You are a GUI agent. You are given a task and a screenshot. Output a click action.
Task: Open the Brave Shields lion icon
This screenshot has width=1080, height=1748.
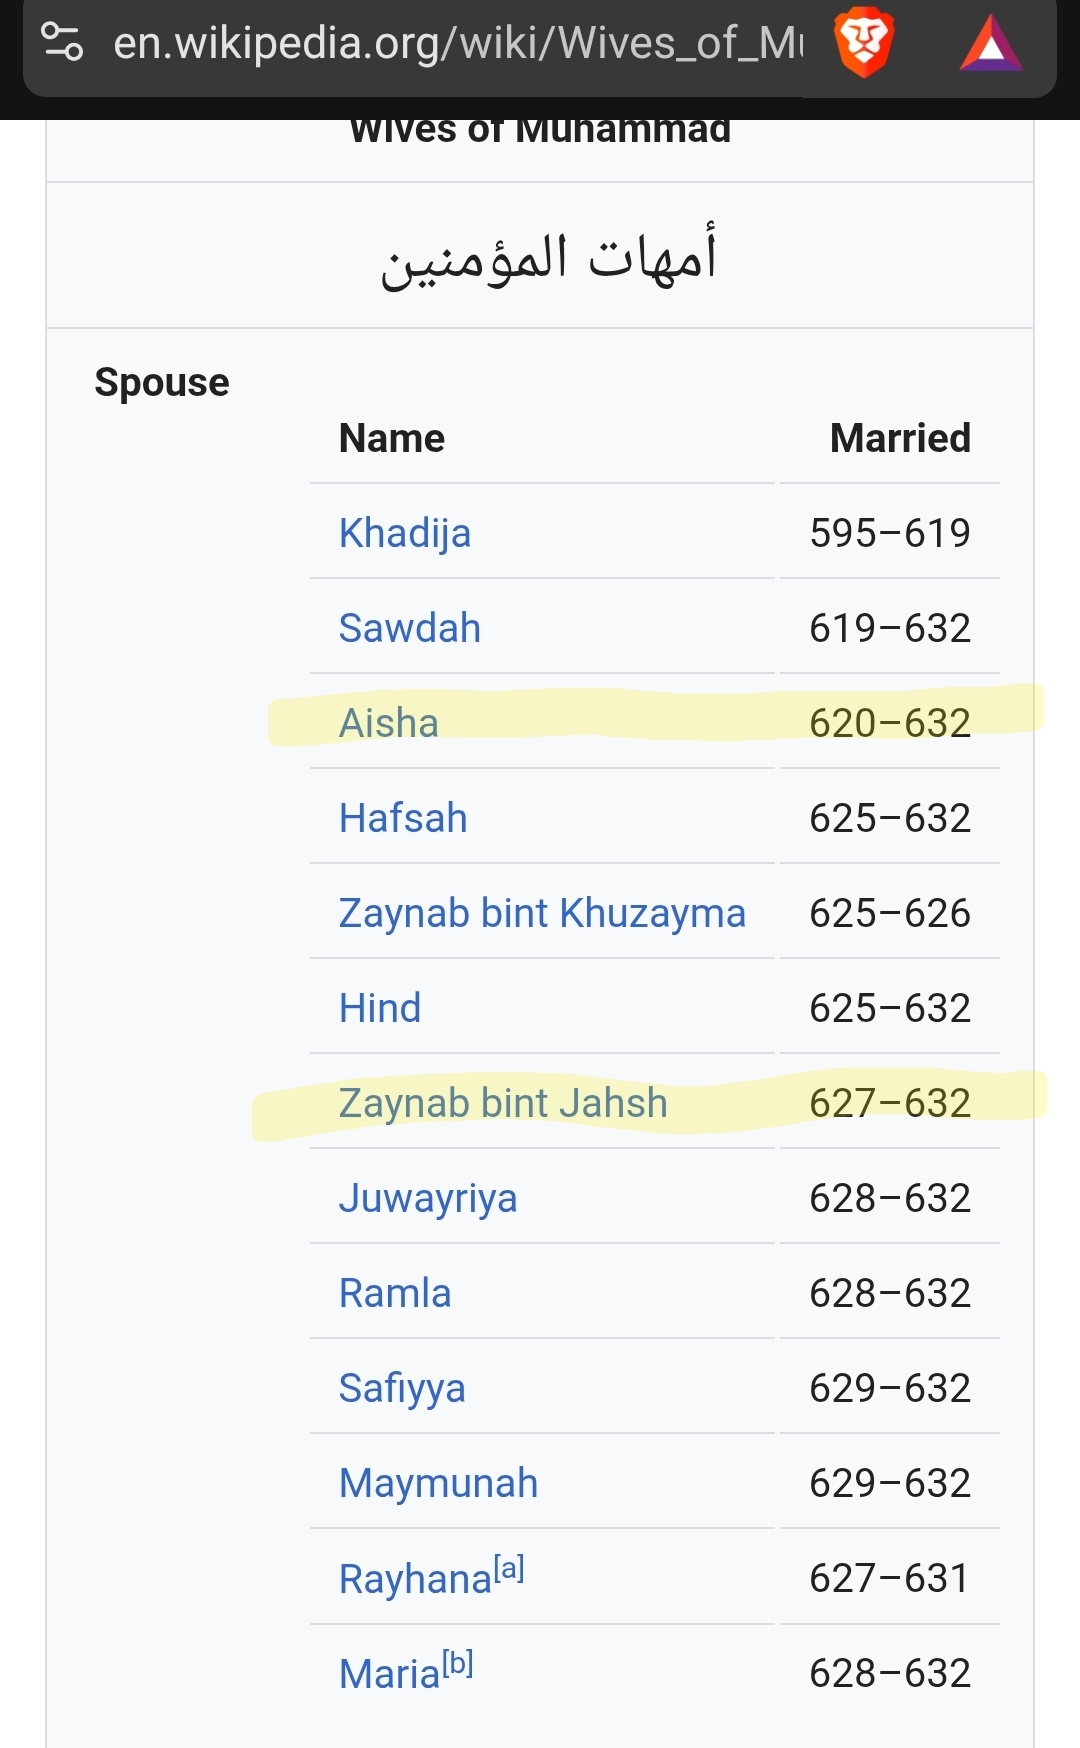(864, 42)
